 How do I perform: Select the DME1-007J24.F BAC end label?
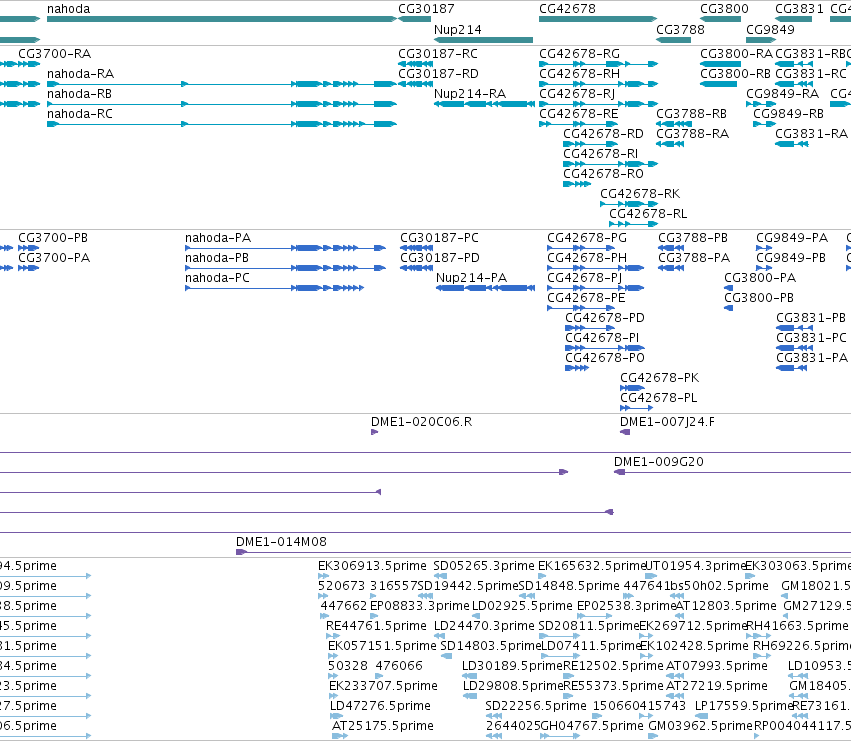667,422
